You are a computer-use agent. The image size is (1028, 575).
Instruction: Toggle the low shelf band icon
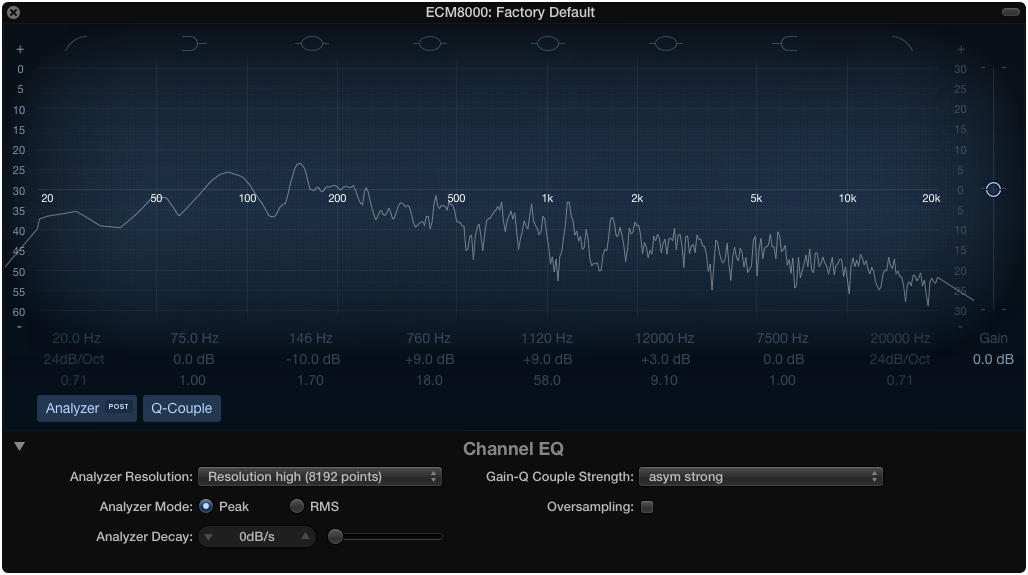point(193,44)
